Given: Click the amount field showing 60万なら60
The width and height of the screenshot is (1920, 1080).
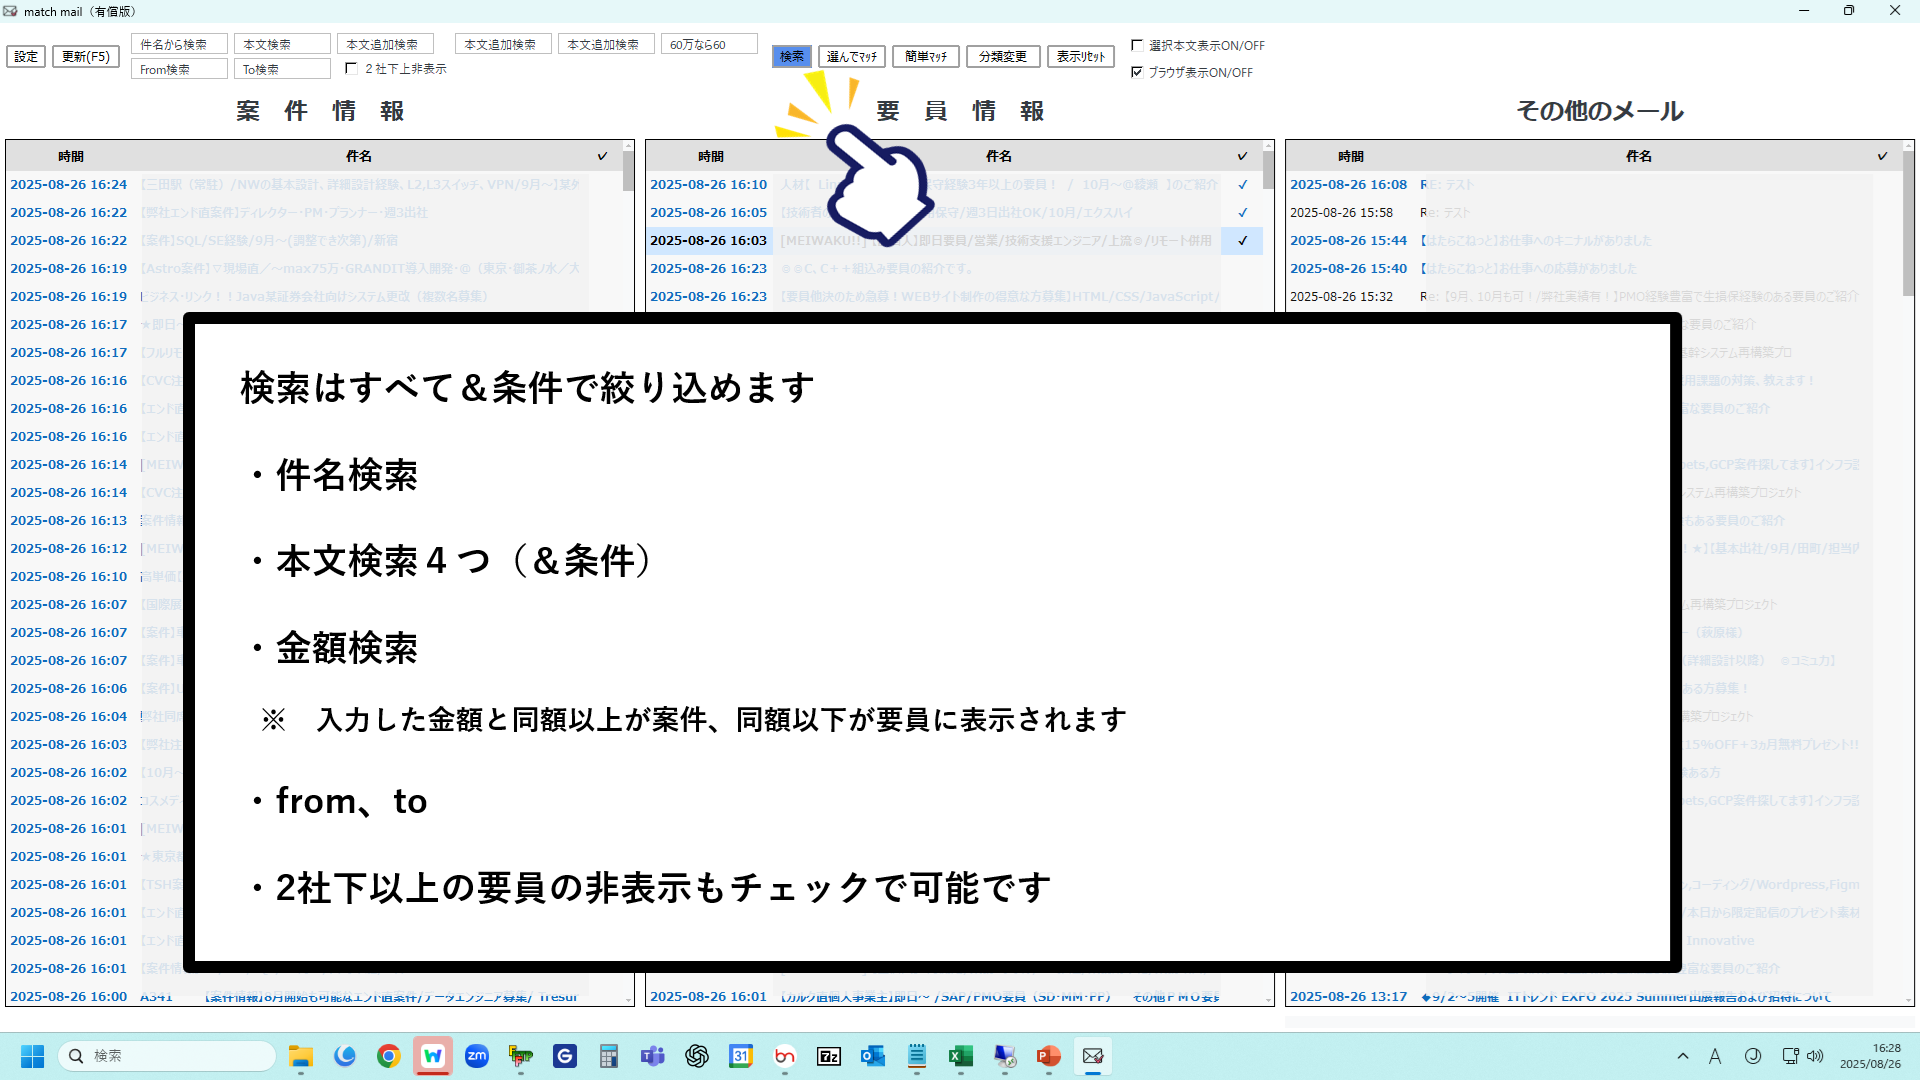Looking at the screenshot, I should tap(709, 44).
